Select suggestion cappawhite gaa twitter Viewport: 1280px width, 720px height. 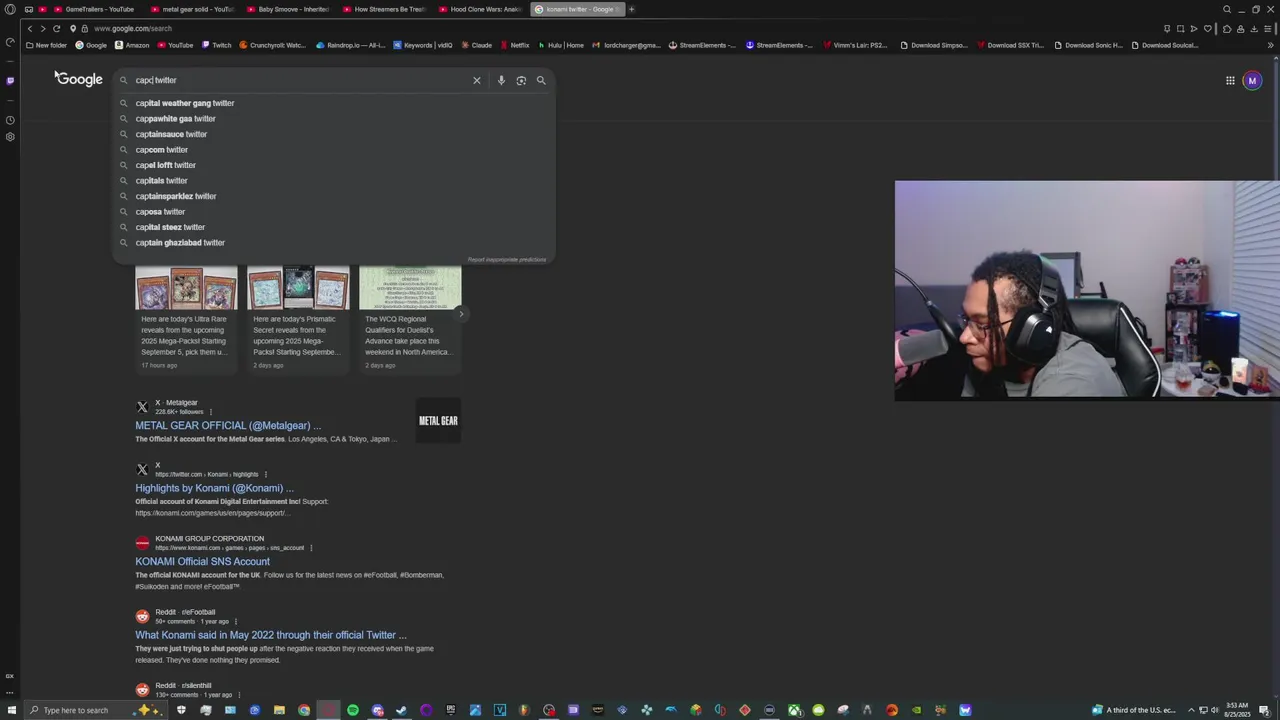(x=176, y=119)
